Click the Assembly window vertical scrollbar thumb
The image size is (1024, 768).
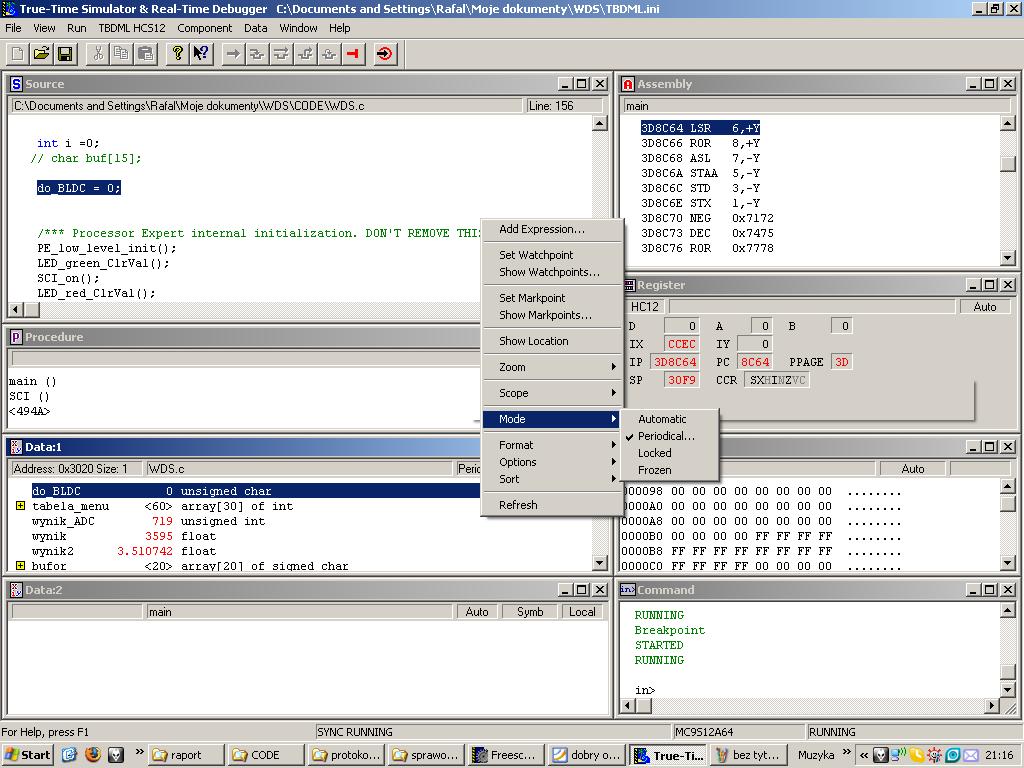pyautogui.click(x=1008, y=164)
